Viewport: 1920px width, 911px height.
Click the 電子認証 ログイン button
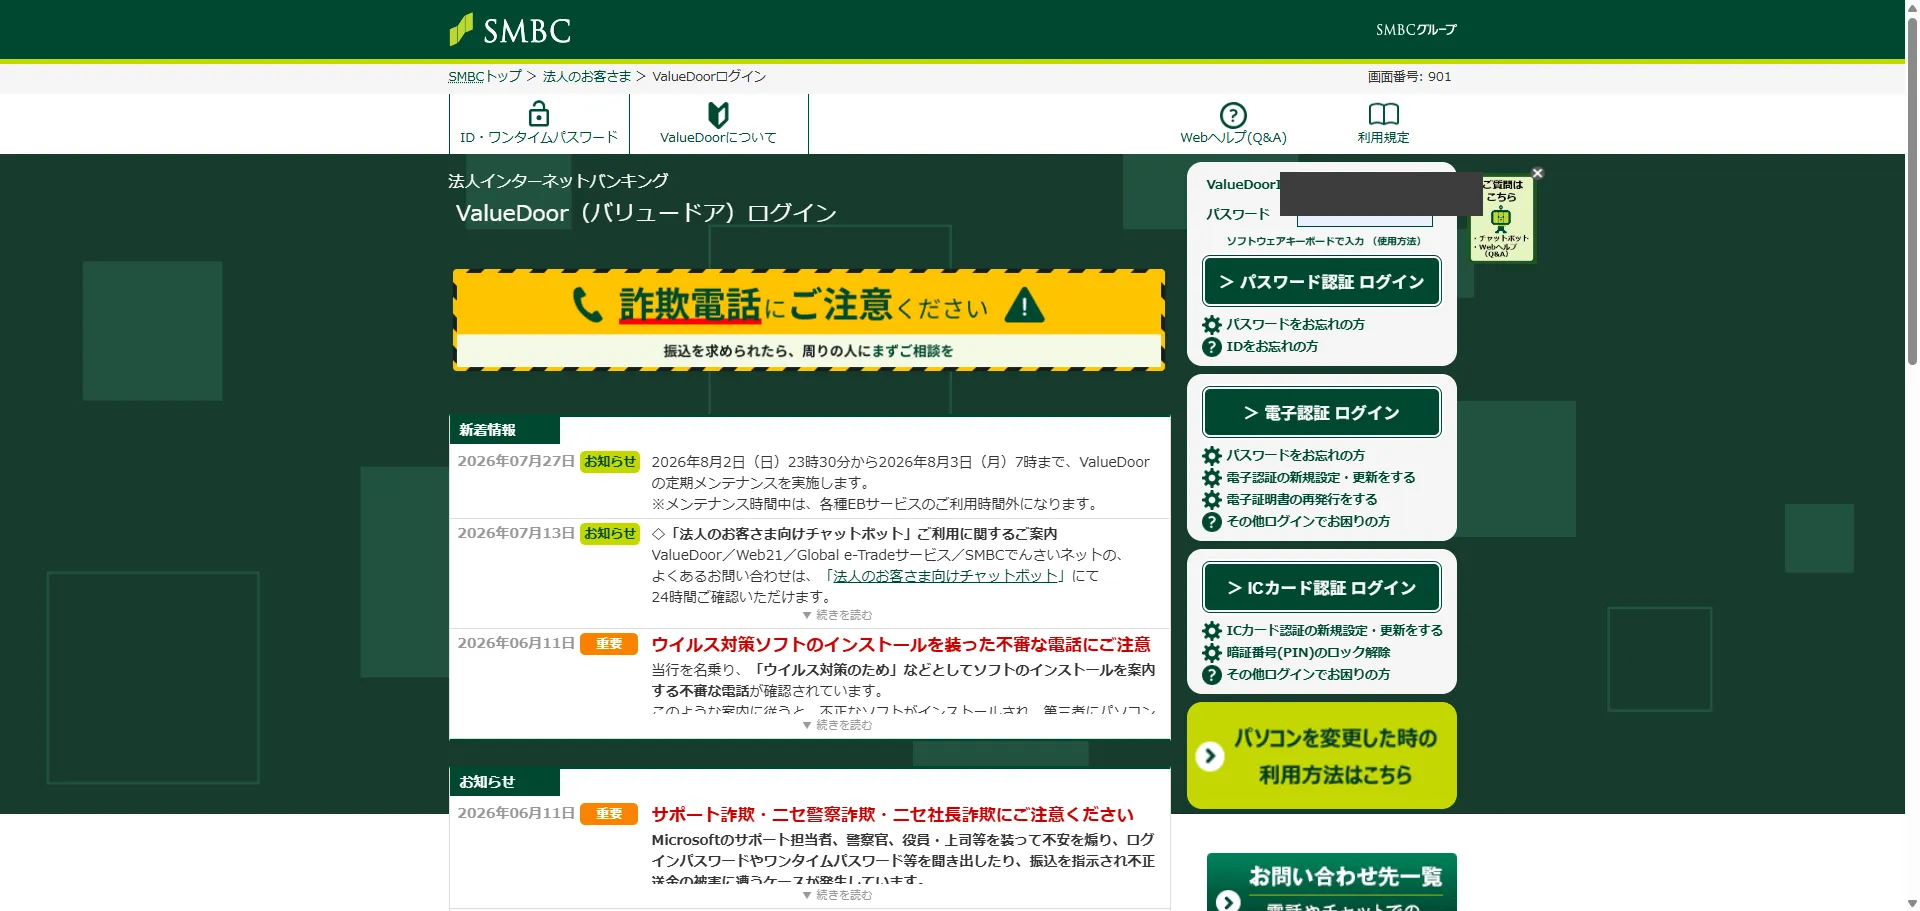pyautogui.click(x=1321, y=413)
